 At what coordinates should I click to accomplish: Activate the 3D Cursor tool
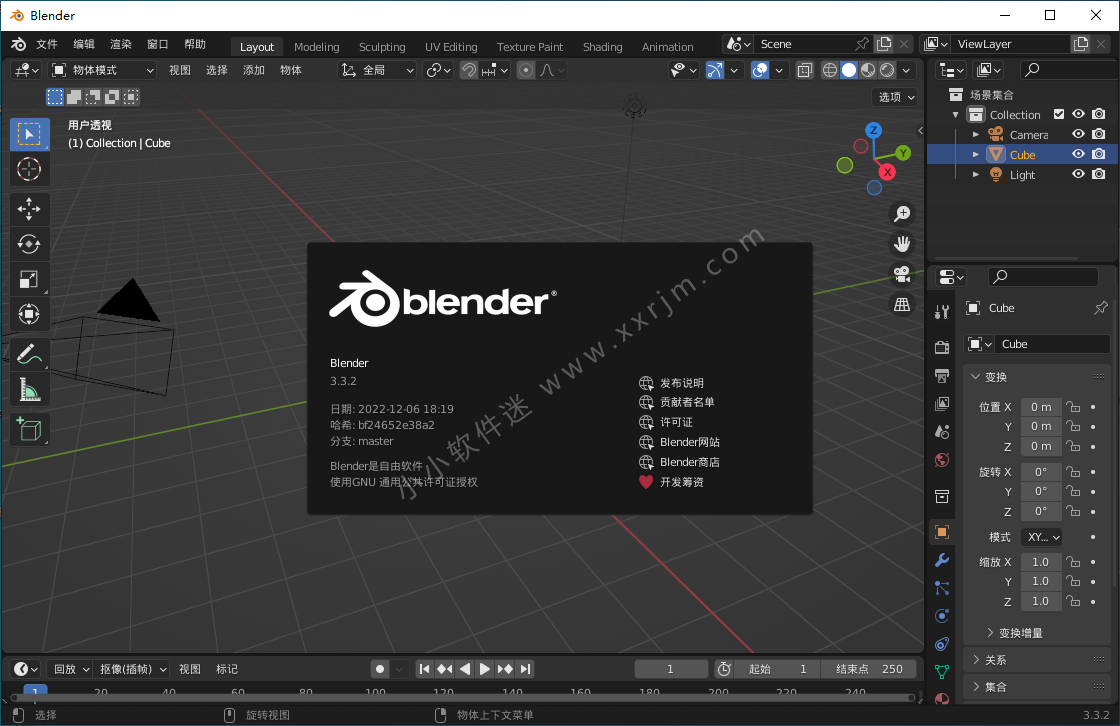[29, 169]
